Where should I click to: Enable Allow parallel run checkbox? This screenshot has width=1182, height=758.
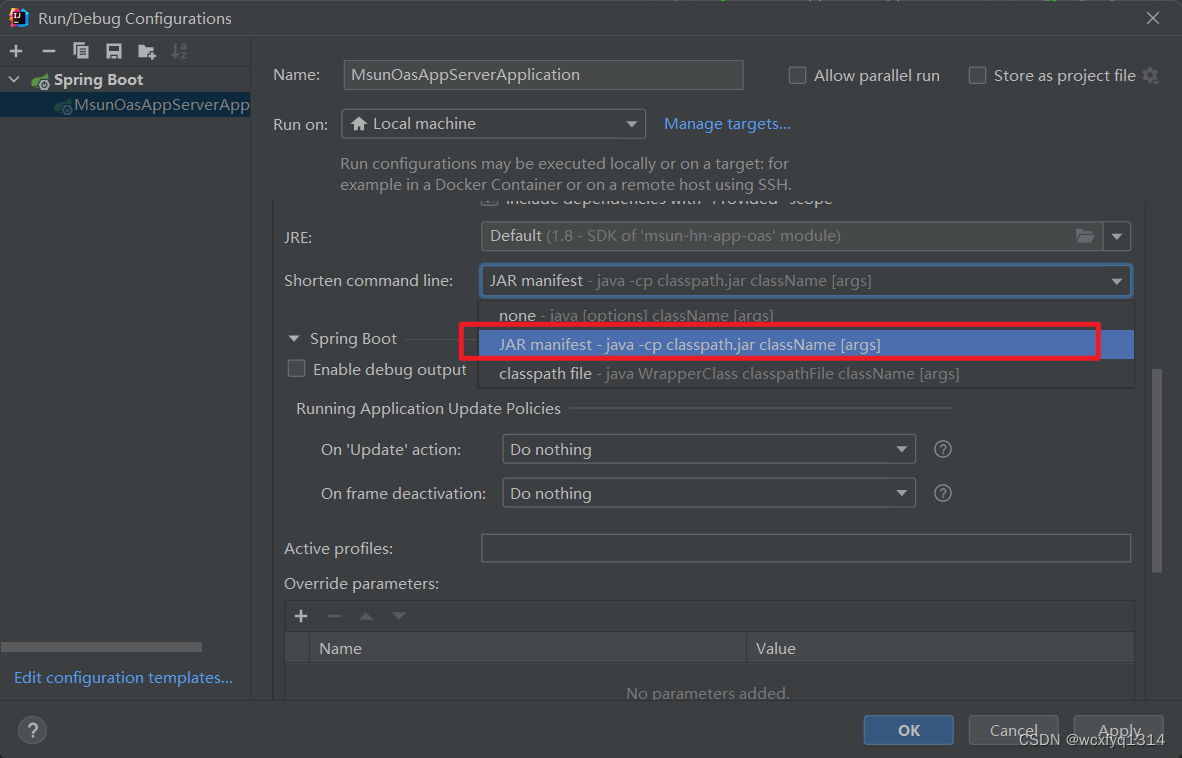[x=797, y=75]
